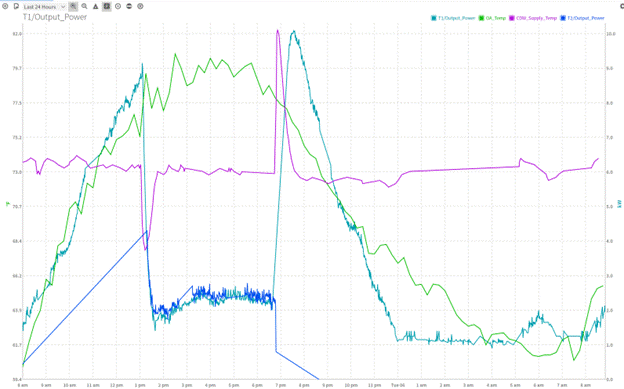Toggle T1/Output_Power series box in legend

434,18
